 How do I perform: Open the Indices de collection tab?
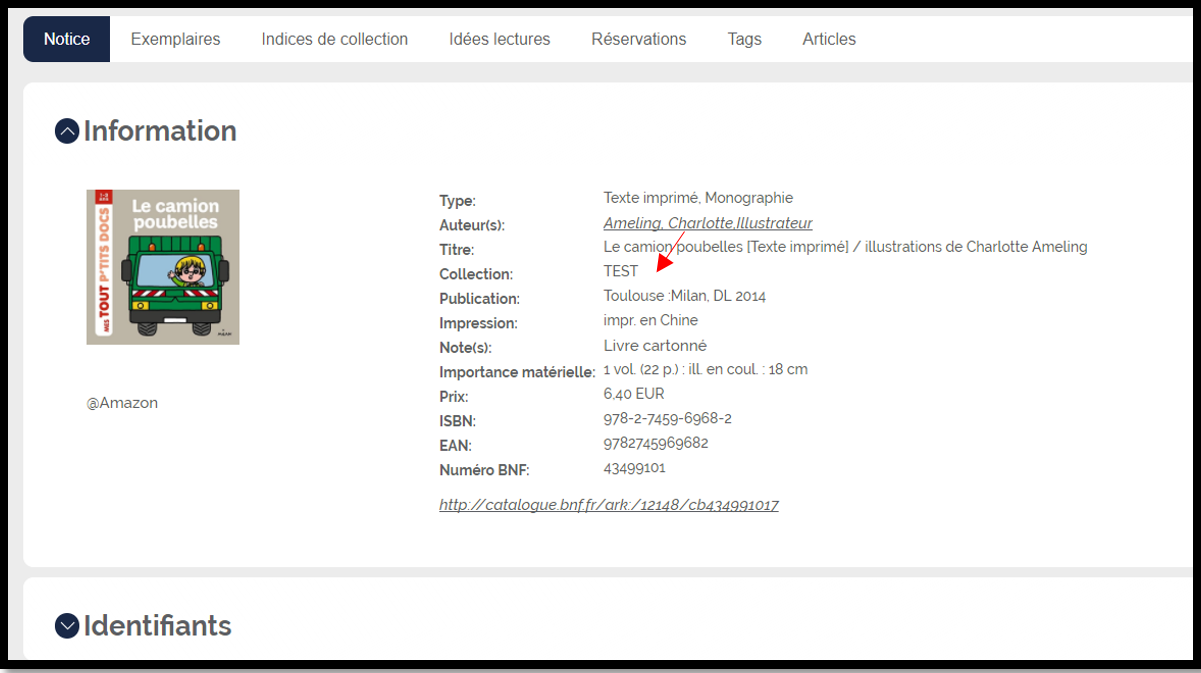point(335,39)
